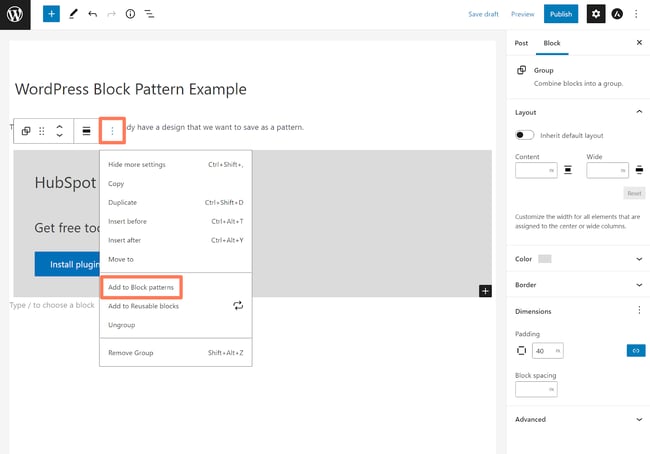Switch to the Post tab
650x454 pixels.
click(521, 43)
